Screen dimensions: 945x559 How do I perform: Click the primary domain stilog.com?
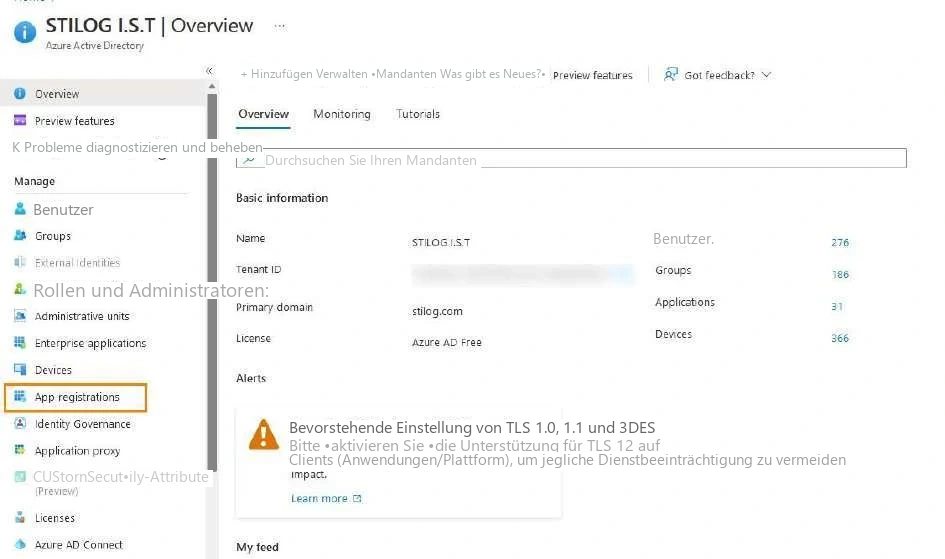pyautogui.click(x=437, y=311)
